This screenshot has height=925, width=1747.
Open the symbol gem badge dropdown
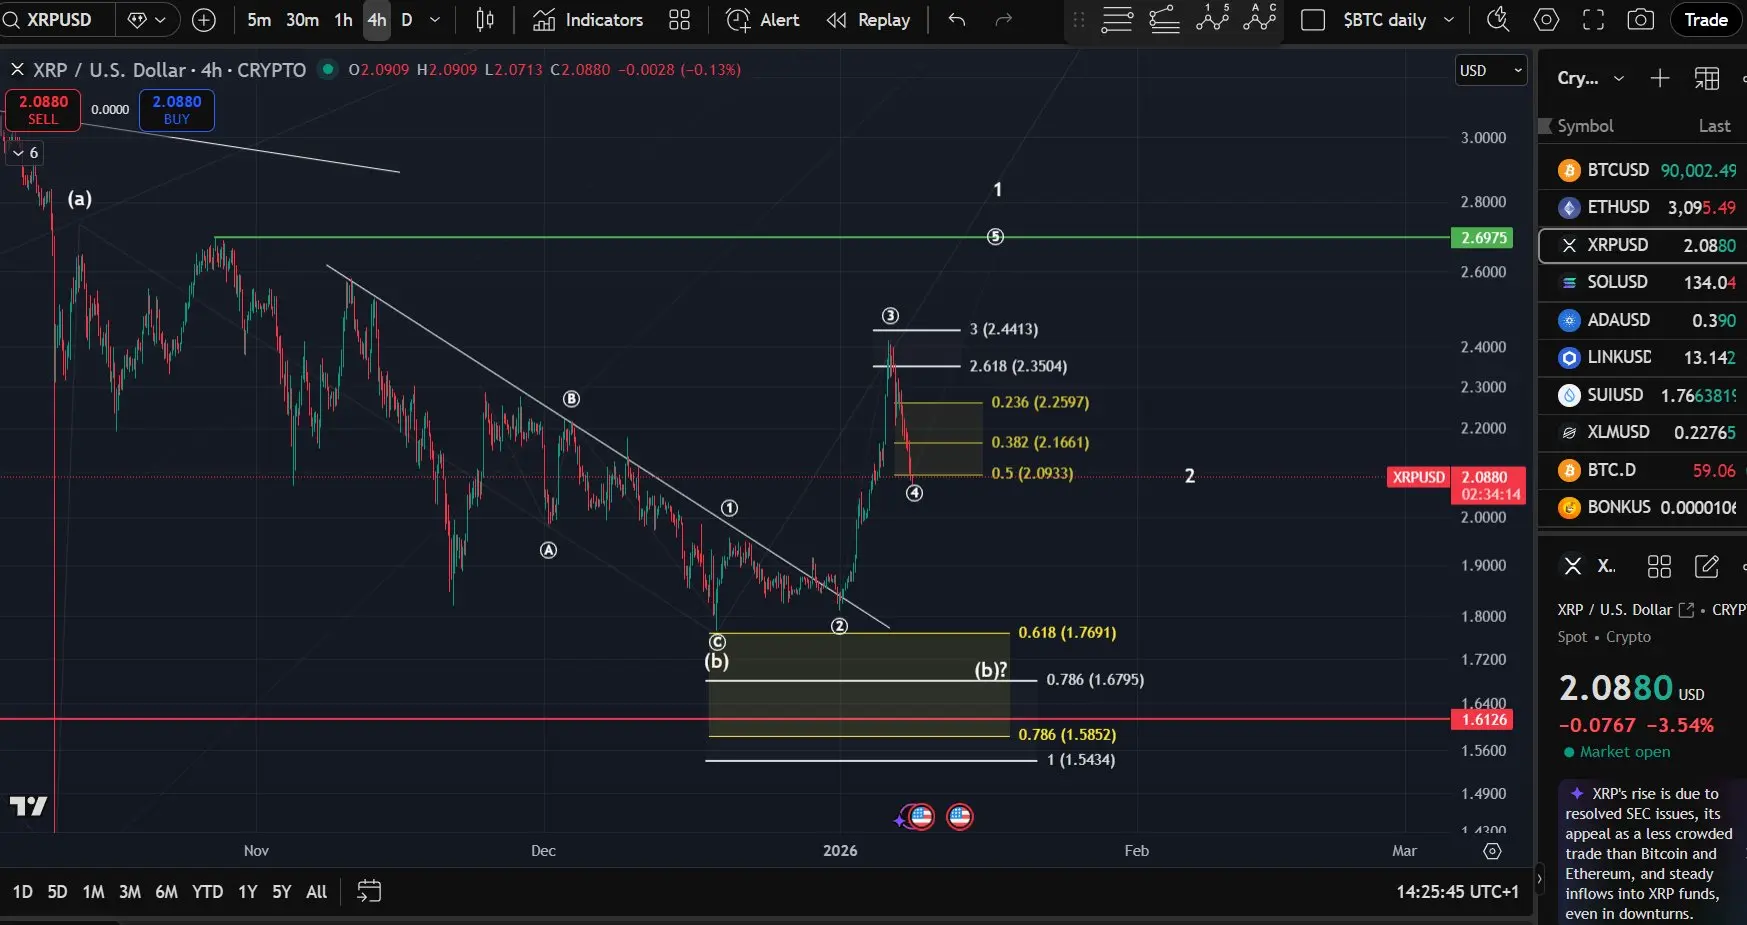(x=147, y=20)
